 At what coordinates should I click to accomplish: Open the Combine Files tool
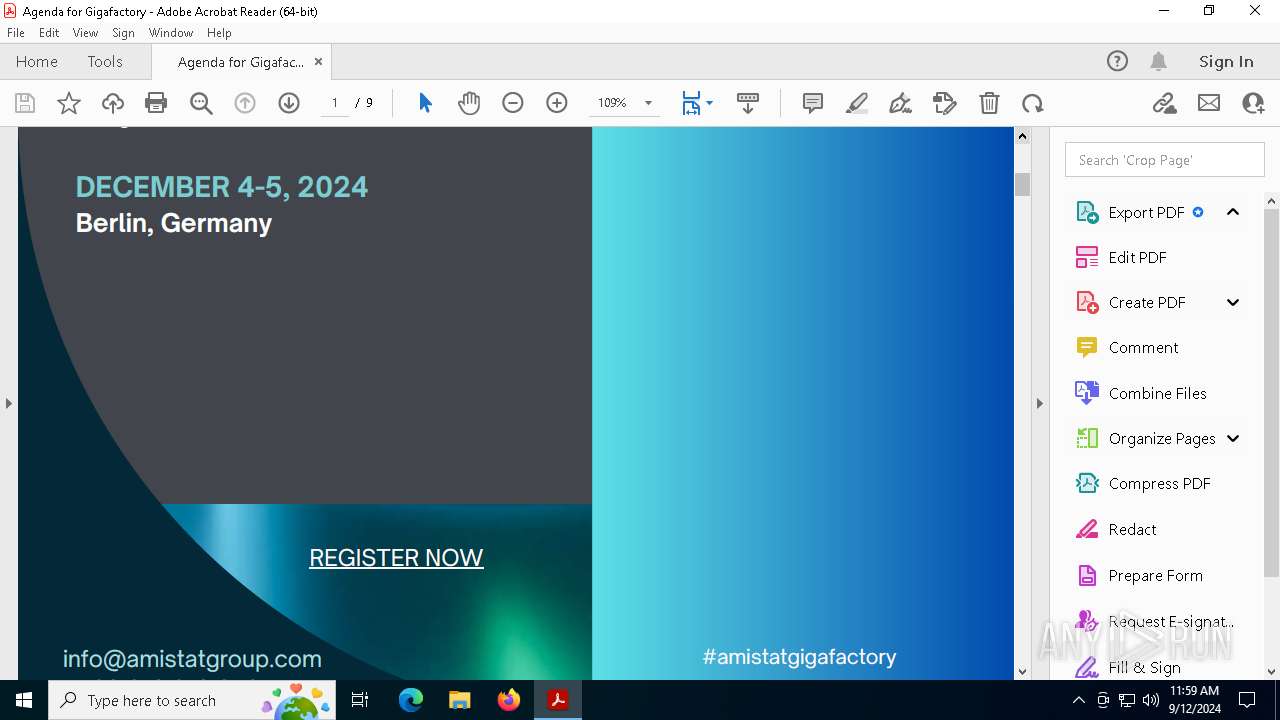coord(1157,393)
